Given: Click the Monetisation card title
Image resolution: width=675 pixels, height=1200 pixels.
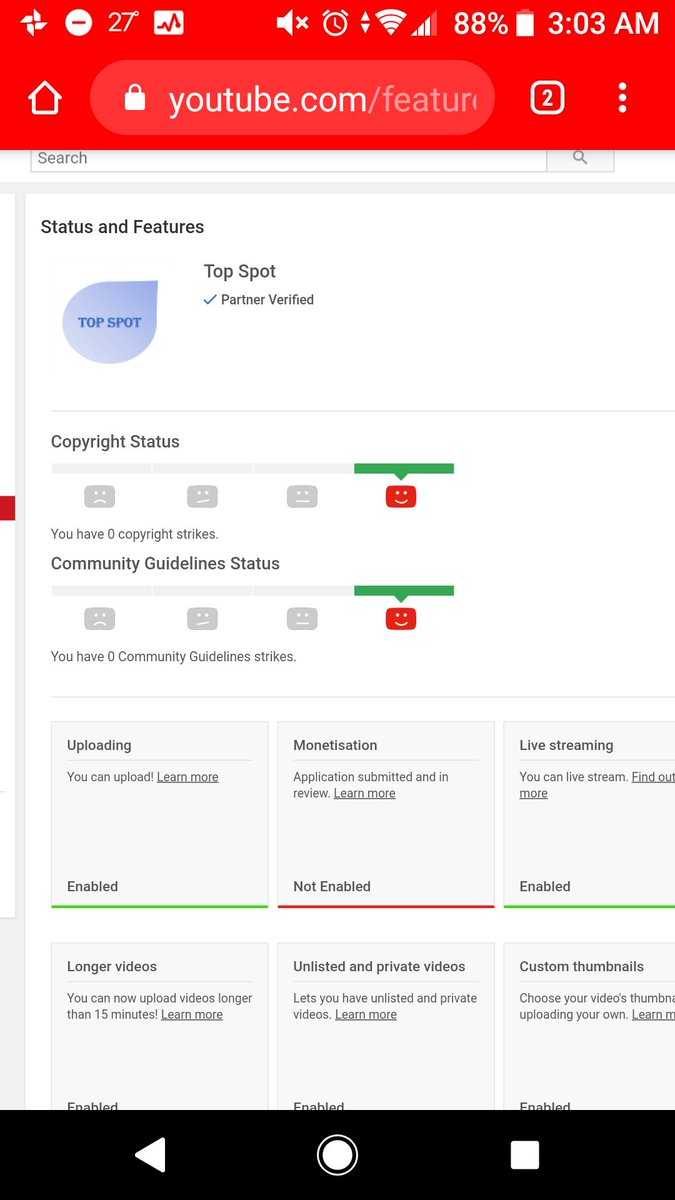Looking at the screenshot, I should coord(335,745).
